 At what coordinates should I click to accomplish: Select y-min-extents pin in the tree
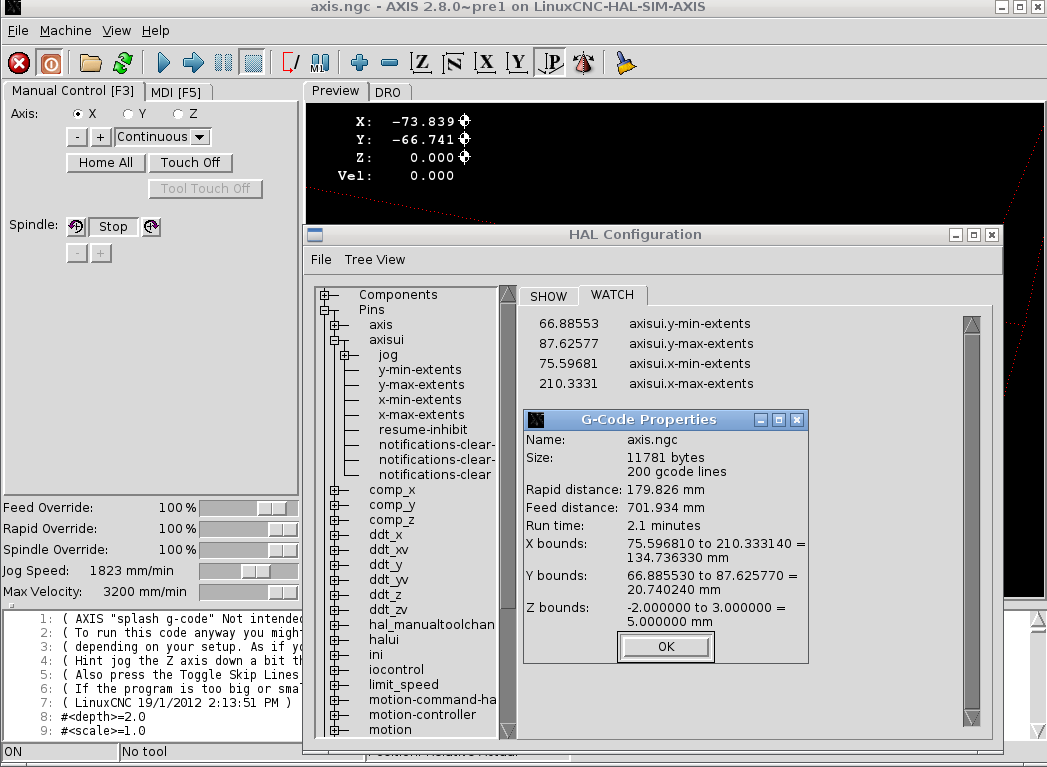[x=420, y=370]
